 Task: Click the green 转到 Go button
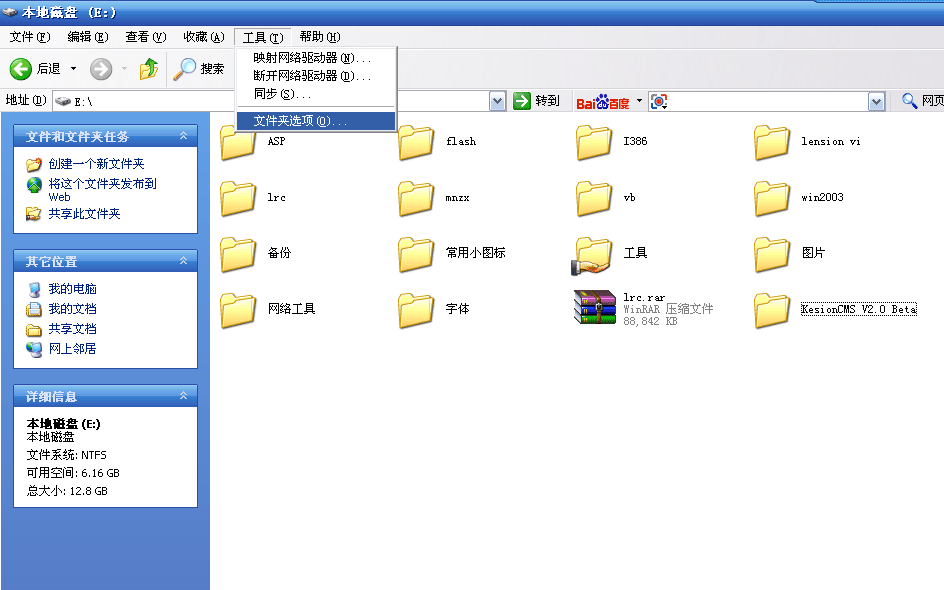coord(537,101)
